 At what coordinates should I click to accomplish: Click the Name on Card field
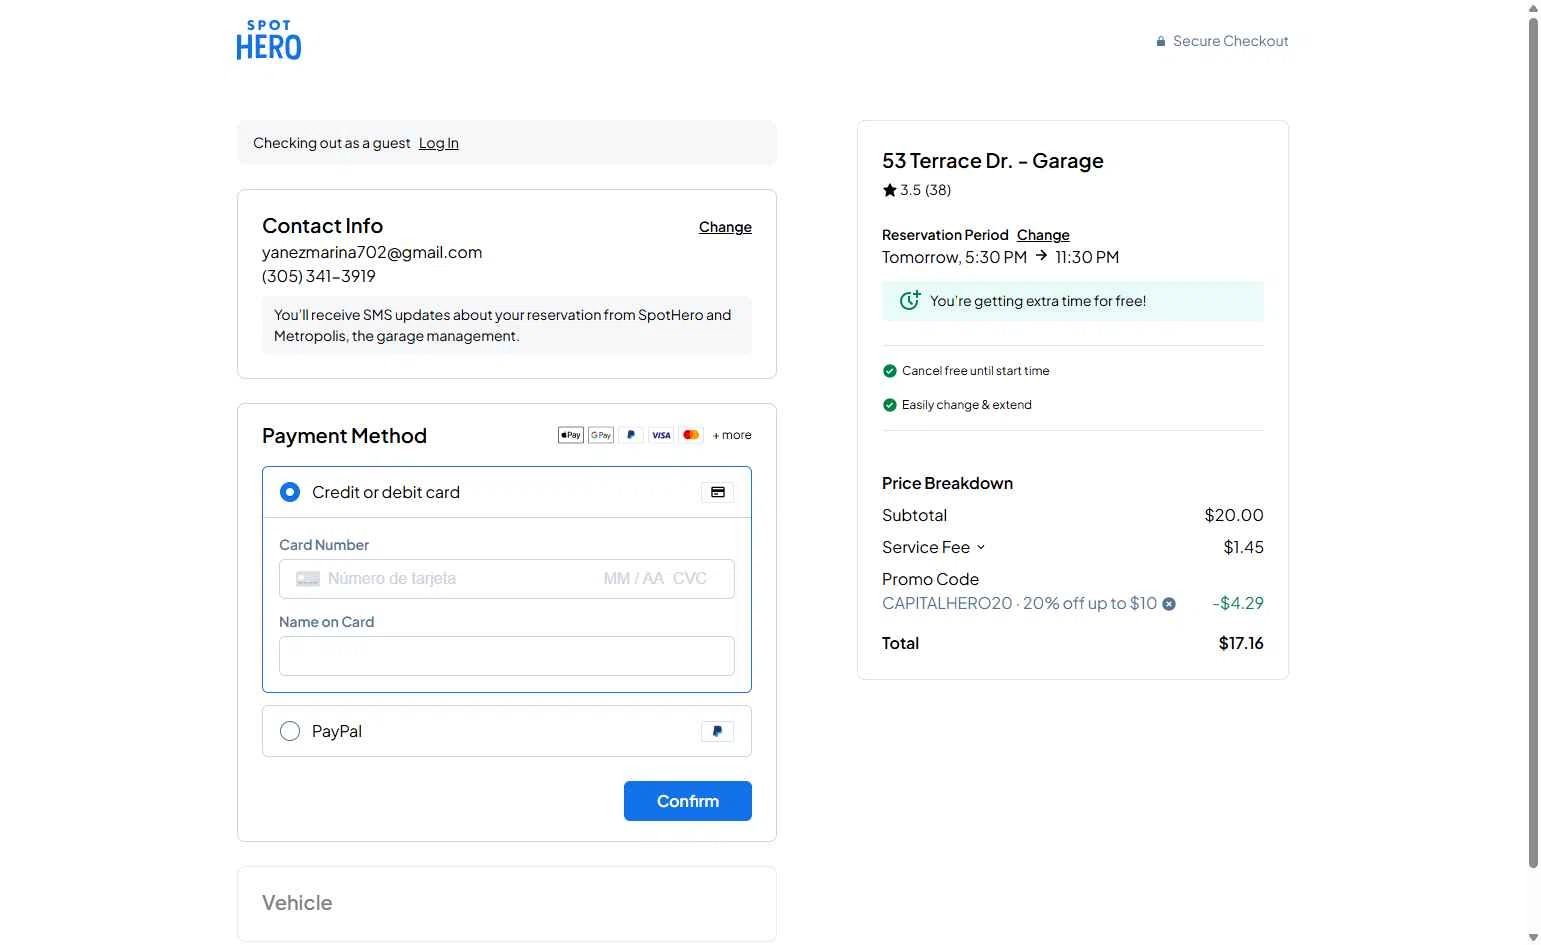pos(506,656)
